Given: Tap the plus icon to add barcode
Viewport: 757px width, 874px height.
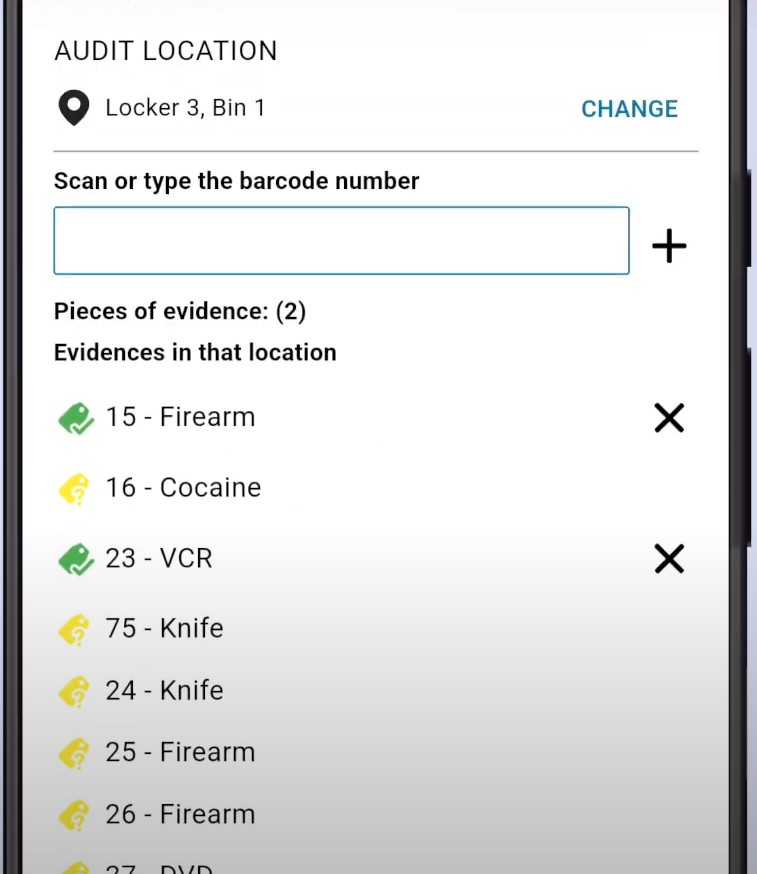Looking at the screenshot, I should tap(669, 245).
